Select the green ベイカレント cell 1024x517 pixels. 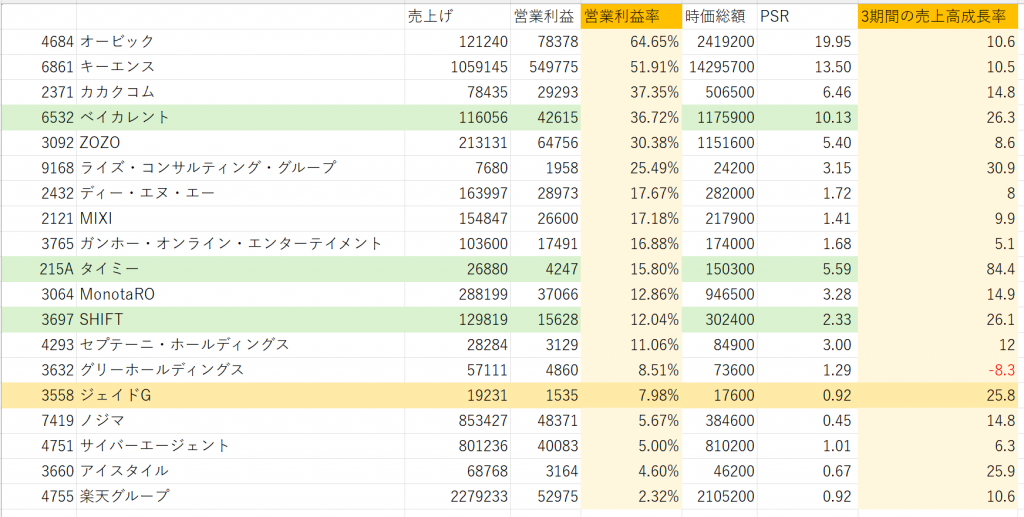[x=126, y=117]
